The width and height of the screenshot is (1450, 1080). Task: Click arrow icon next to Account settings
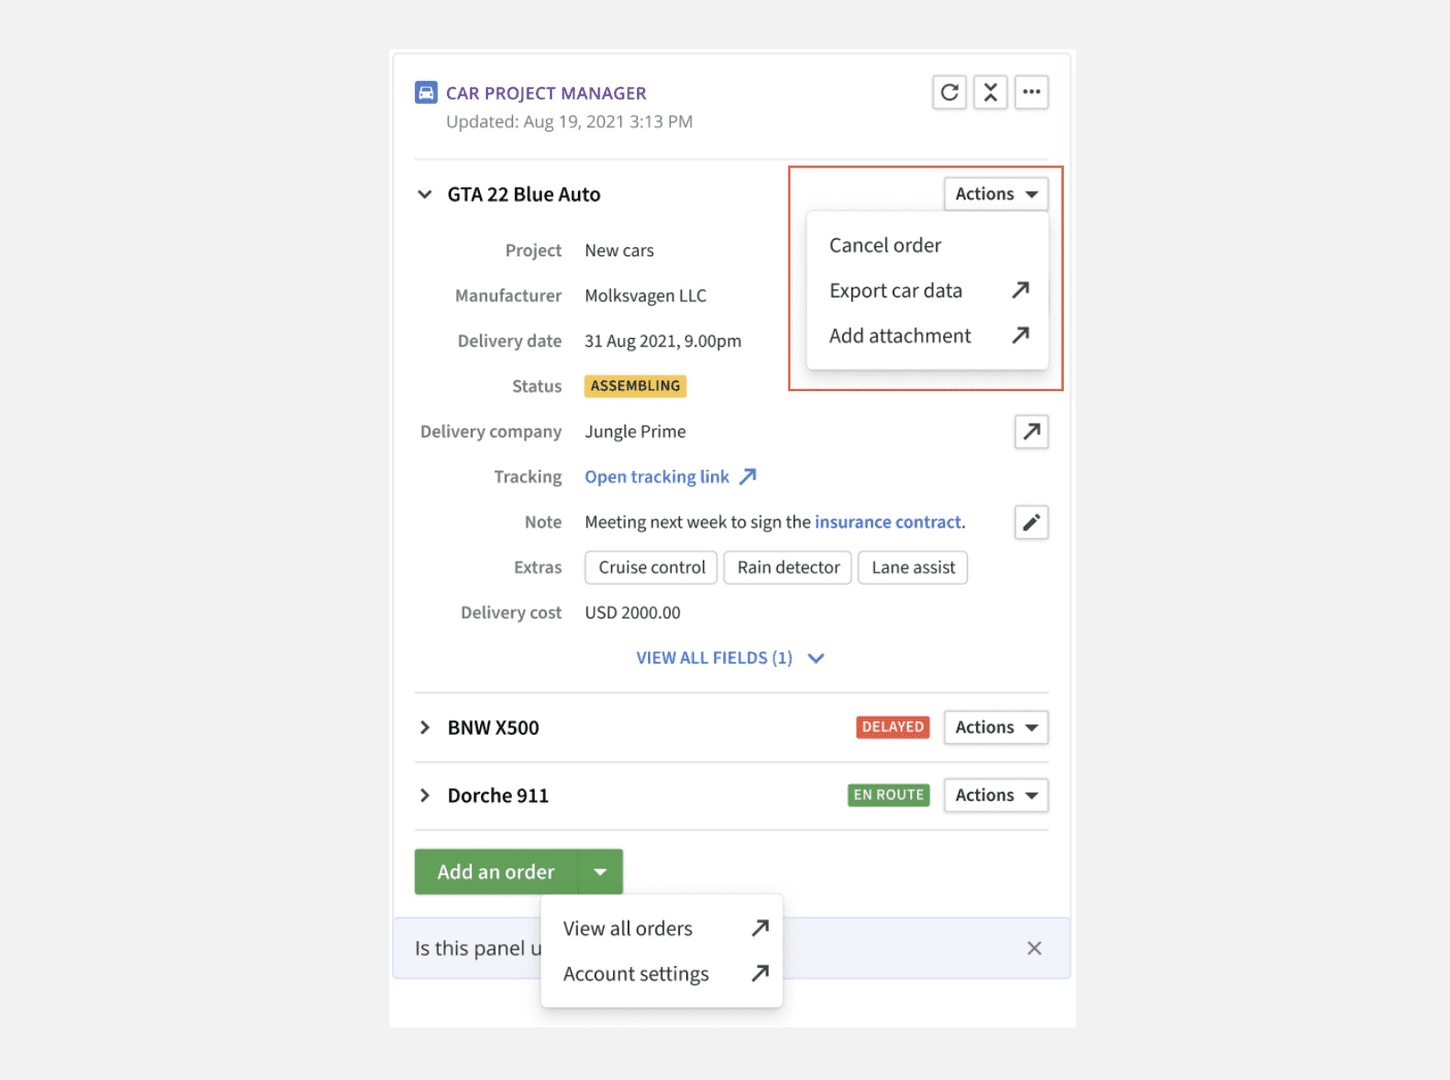point(760,973)
